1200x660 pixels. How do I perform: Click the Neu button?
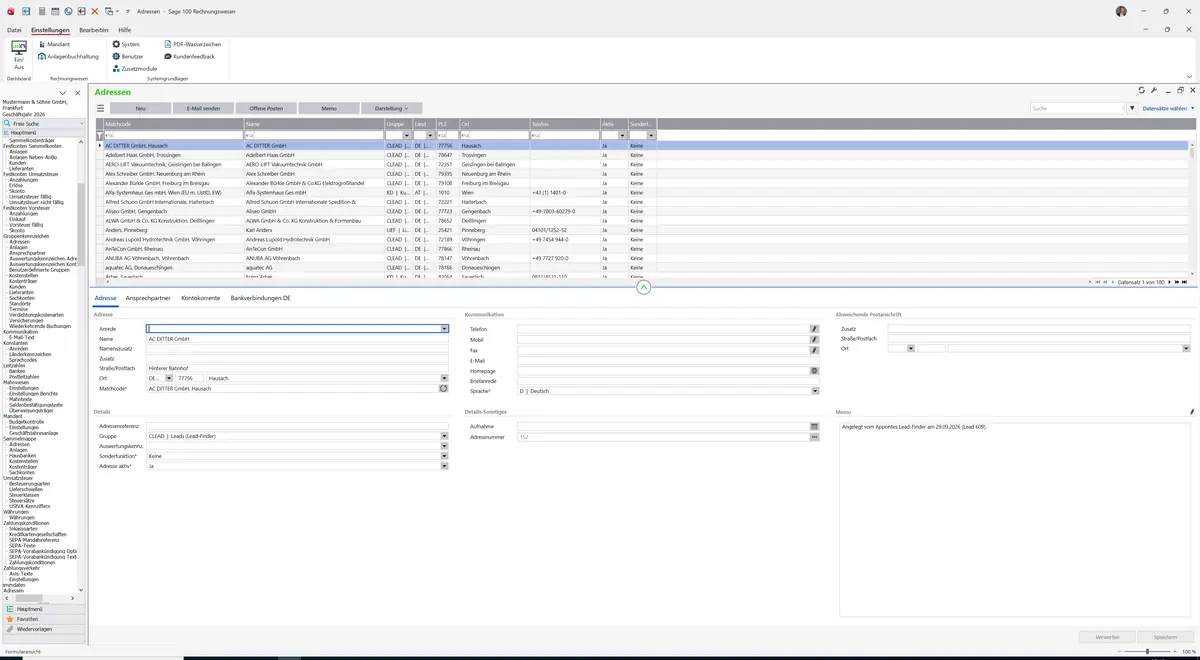pyautogui.click(x=140, y=108)
